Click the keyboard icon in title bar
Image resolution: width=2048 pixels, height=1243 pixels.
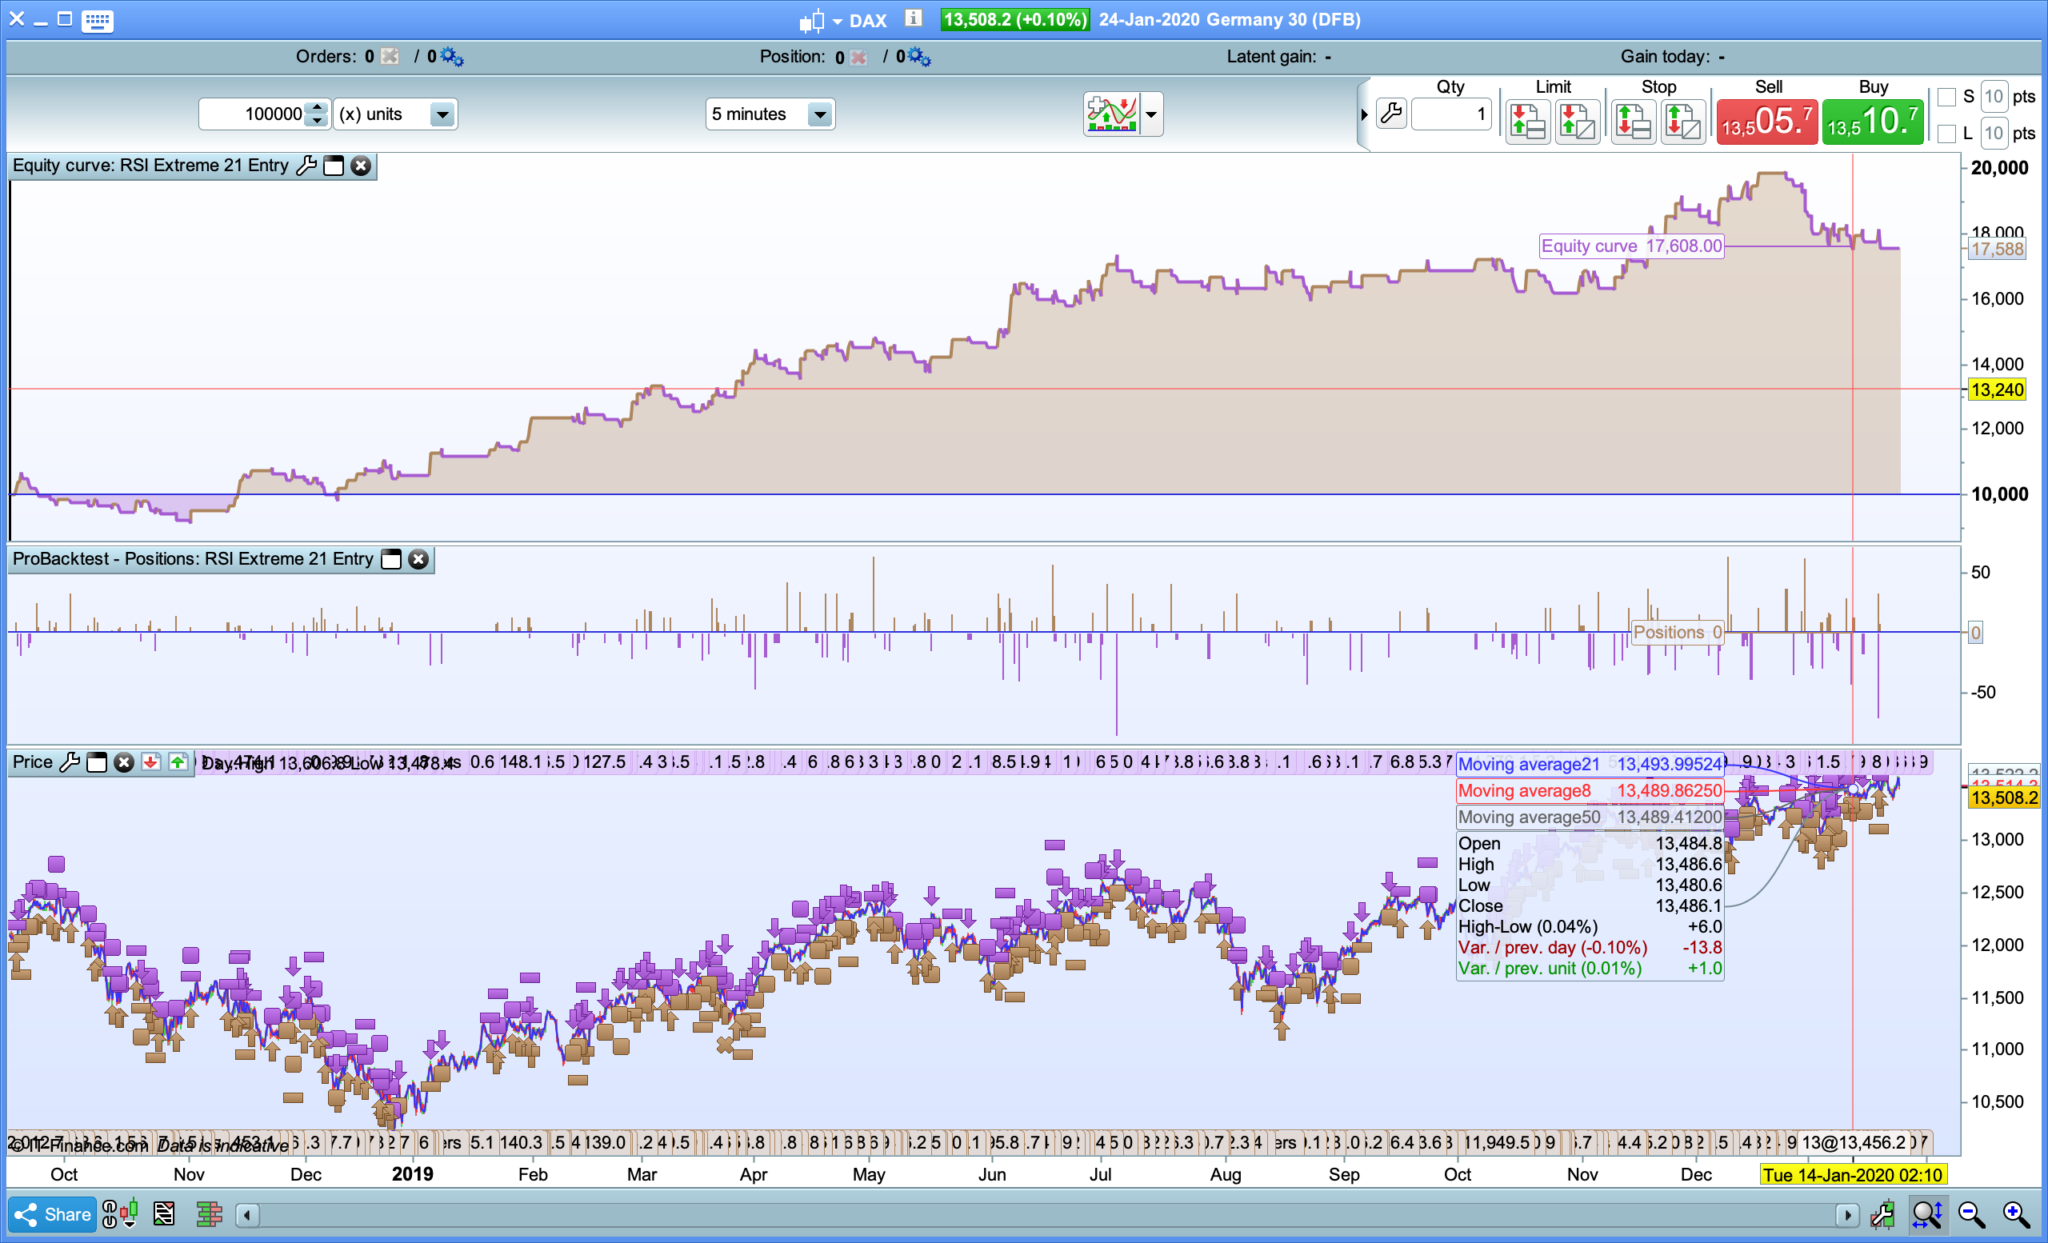97,20
